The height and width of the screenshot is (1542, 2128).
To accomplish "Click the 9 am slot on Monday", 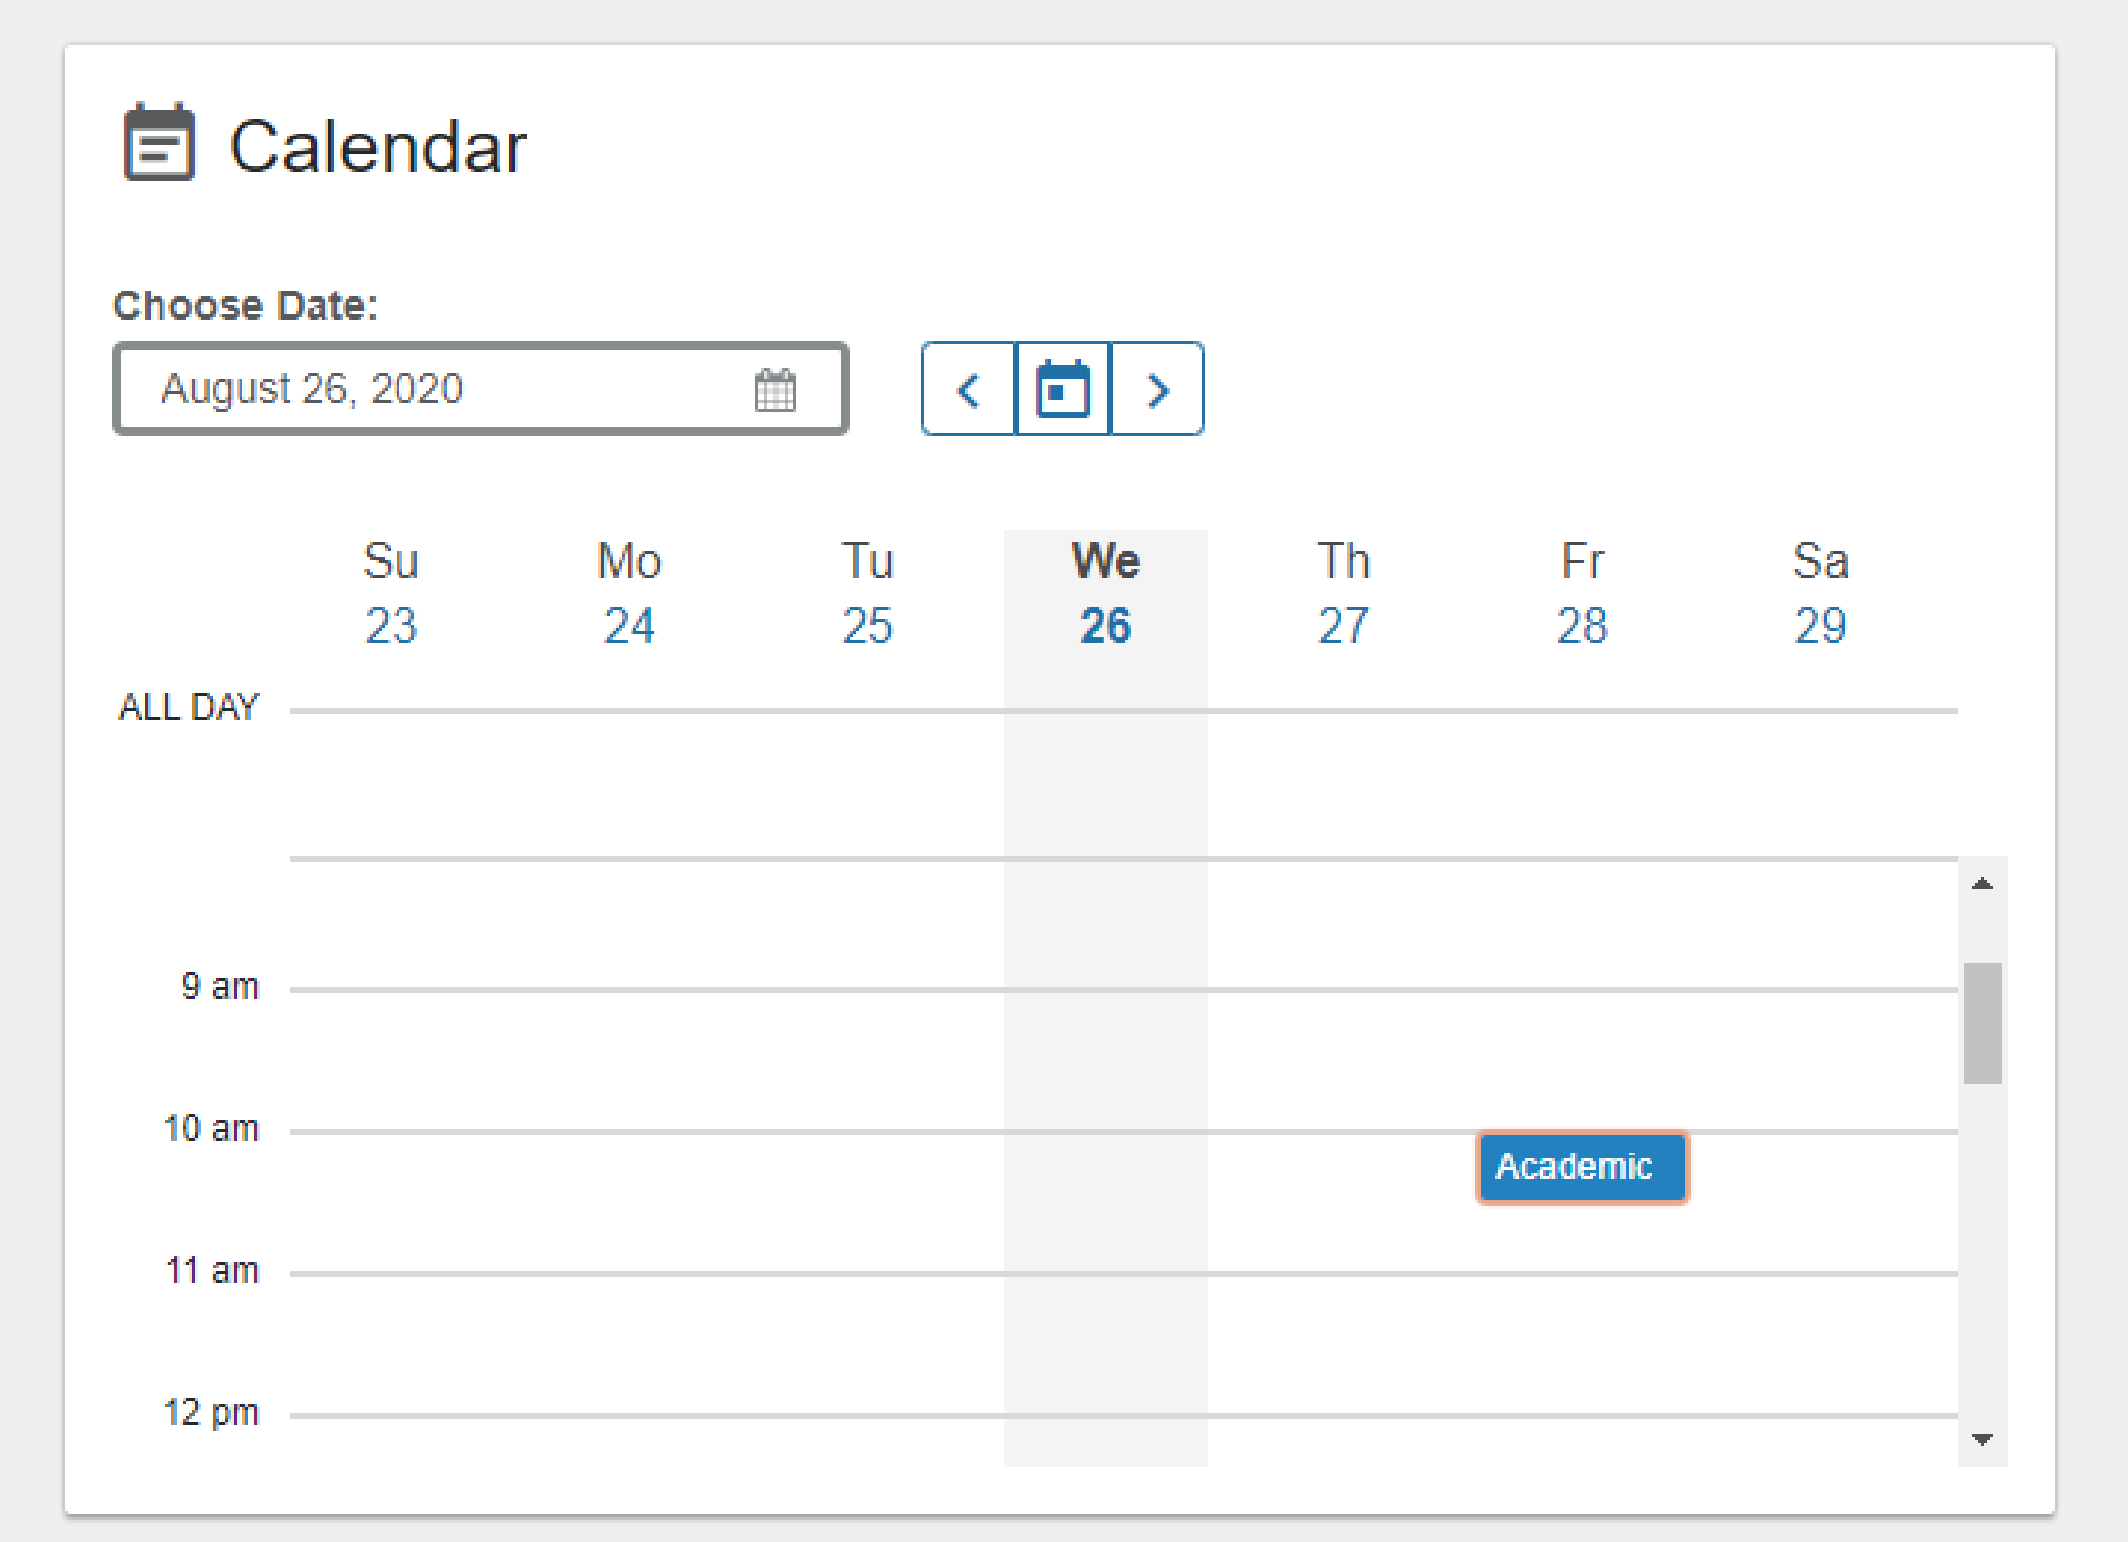I will tap(629, 1060).
